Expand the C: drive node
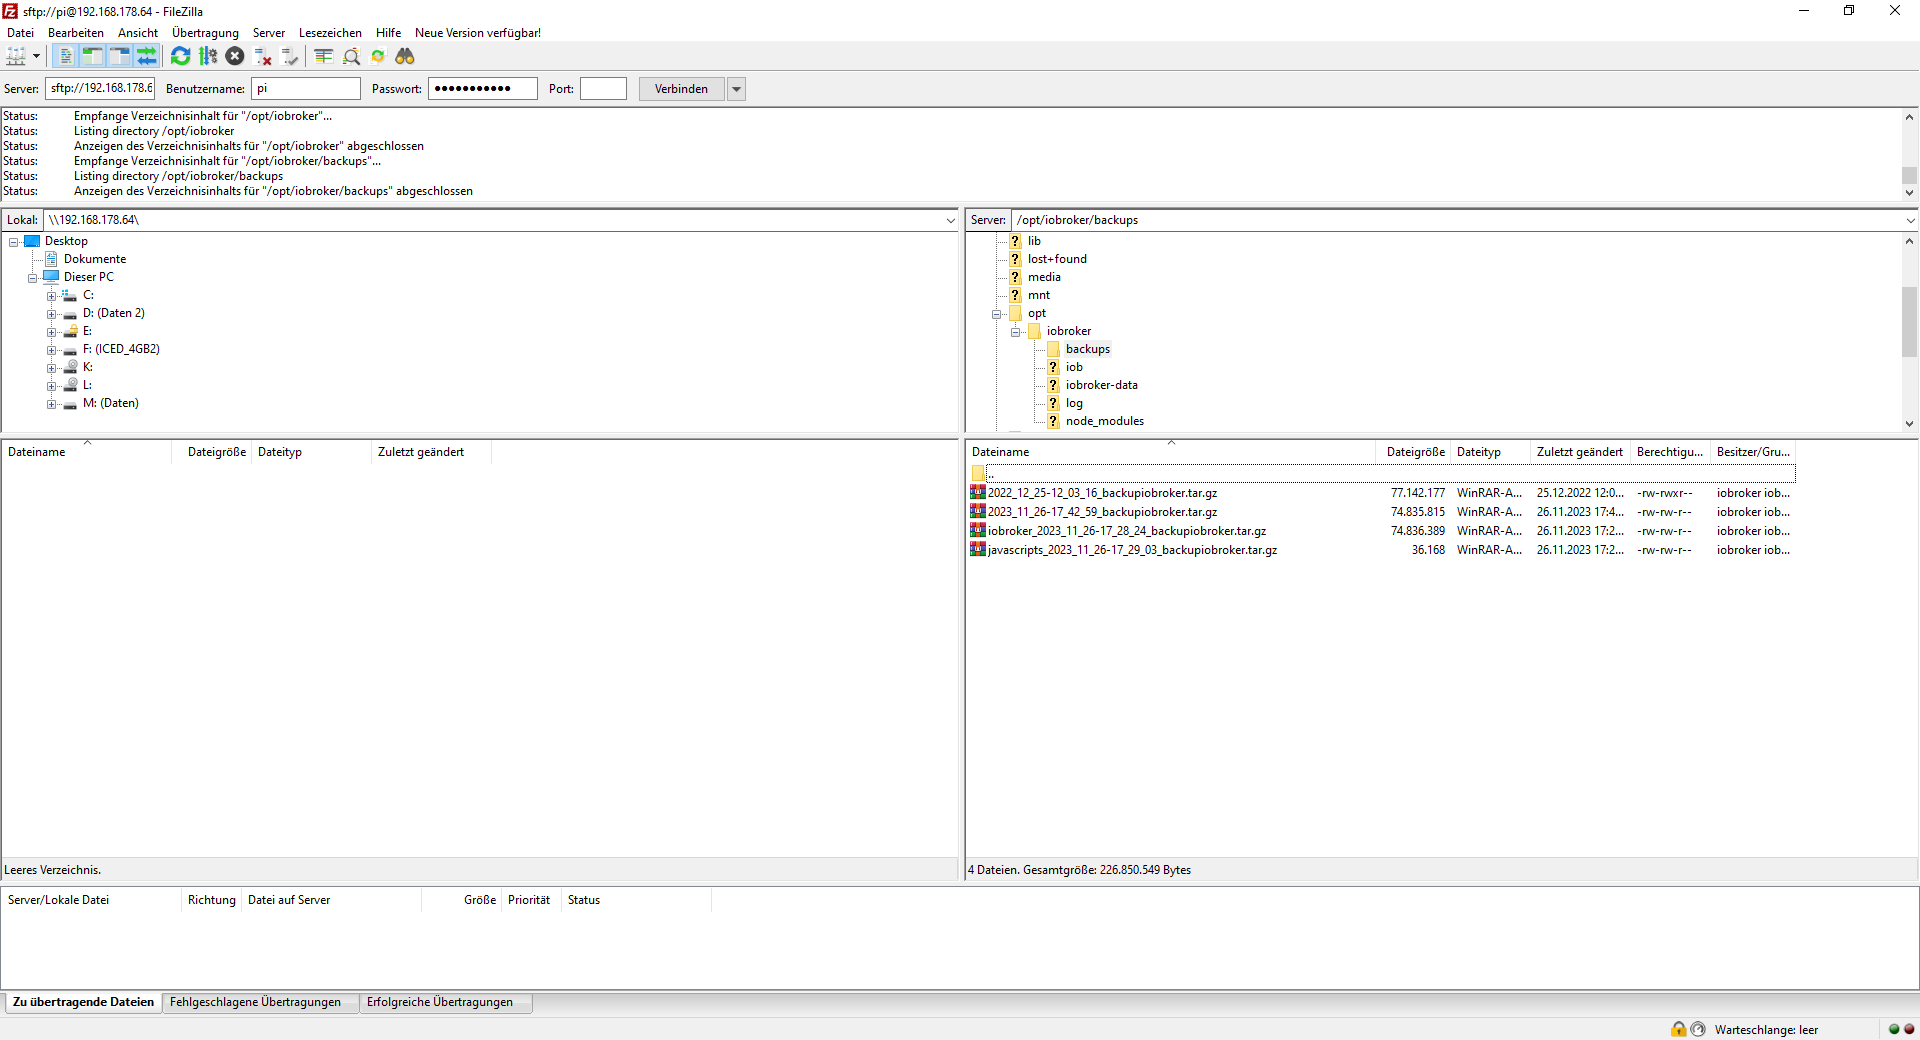Image resolution: width=1920 pixels, height=1040 pixels. pos(52,296)
